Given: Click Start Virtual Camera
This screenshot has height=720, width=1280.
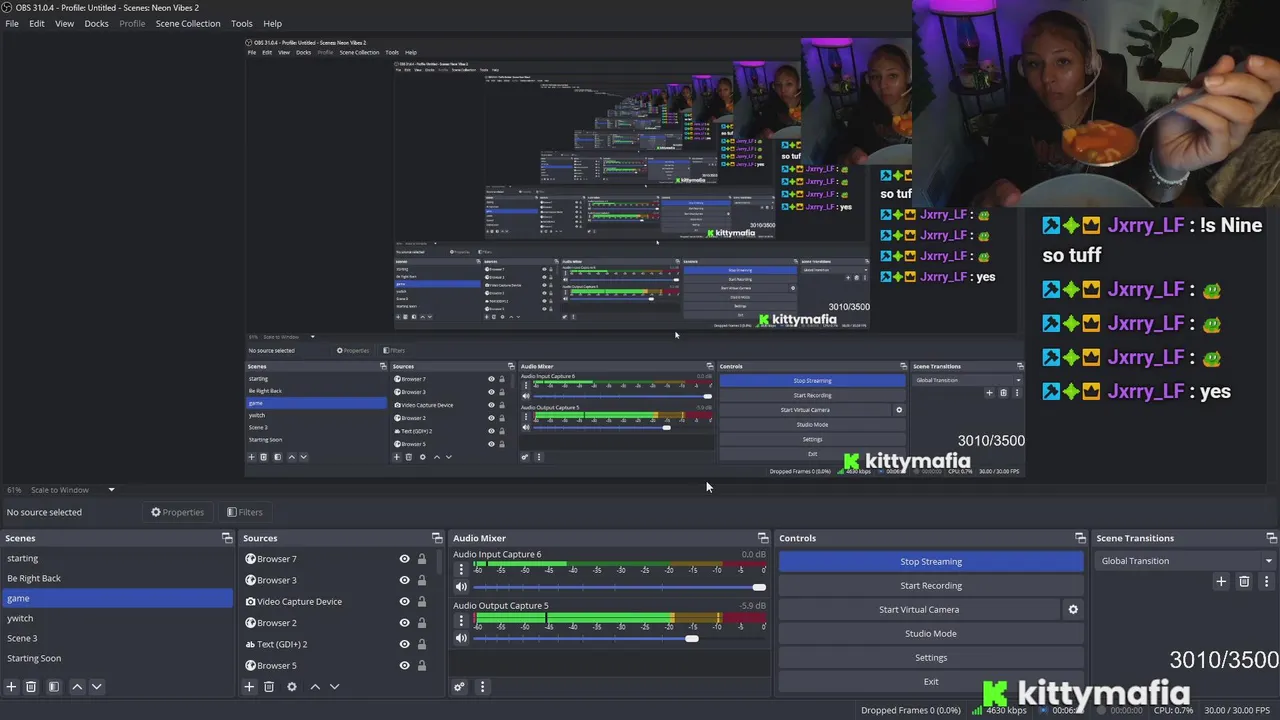Looking at the screenshot, I should [x=919, y=610].
